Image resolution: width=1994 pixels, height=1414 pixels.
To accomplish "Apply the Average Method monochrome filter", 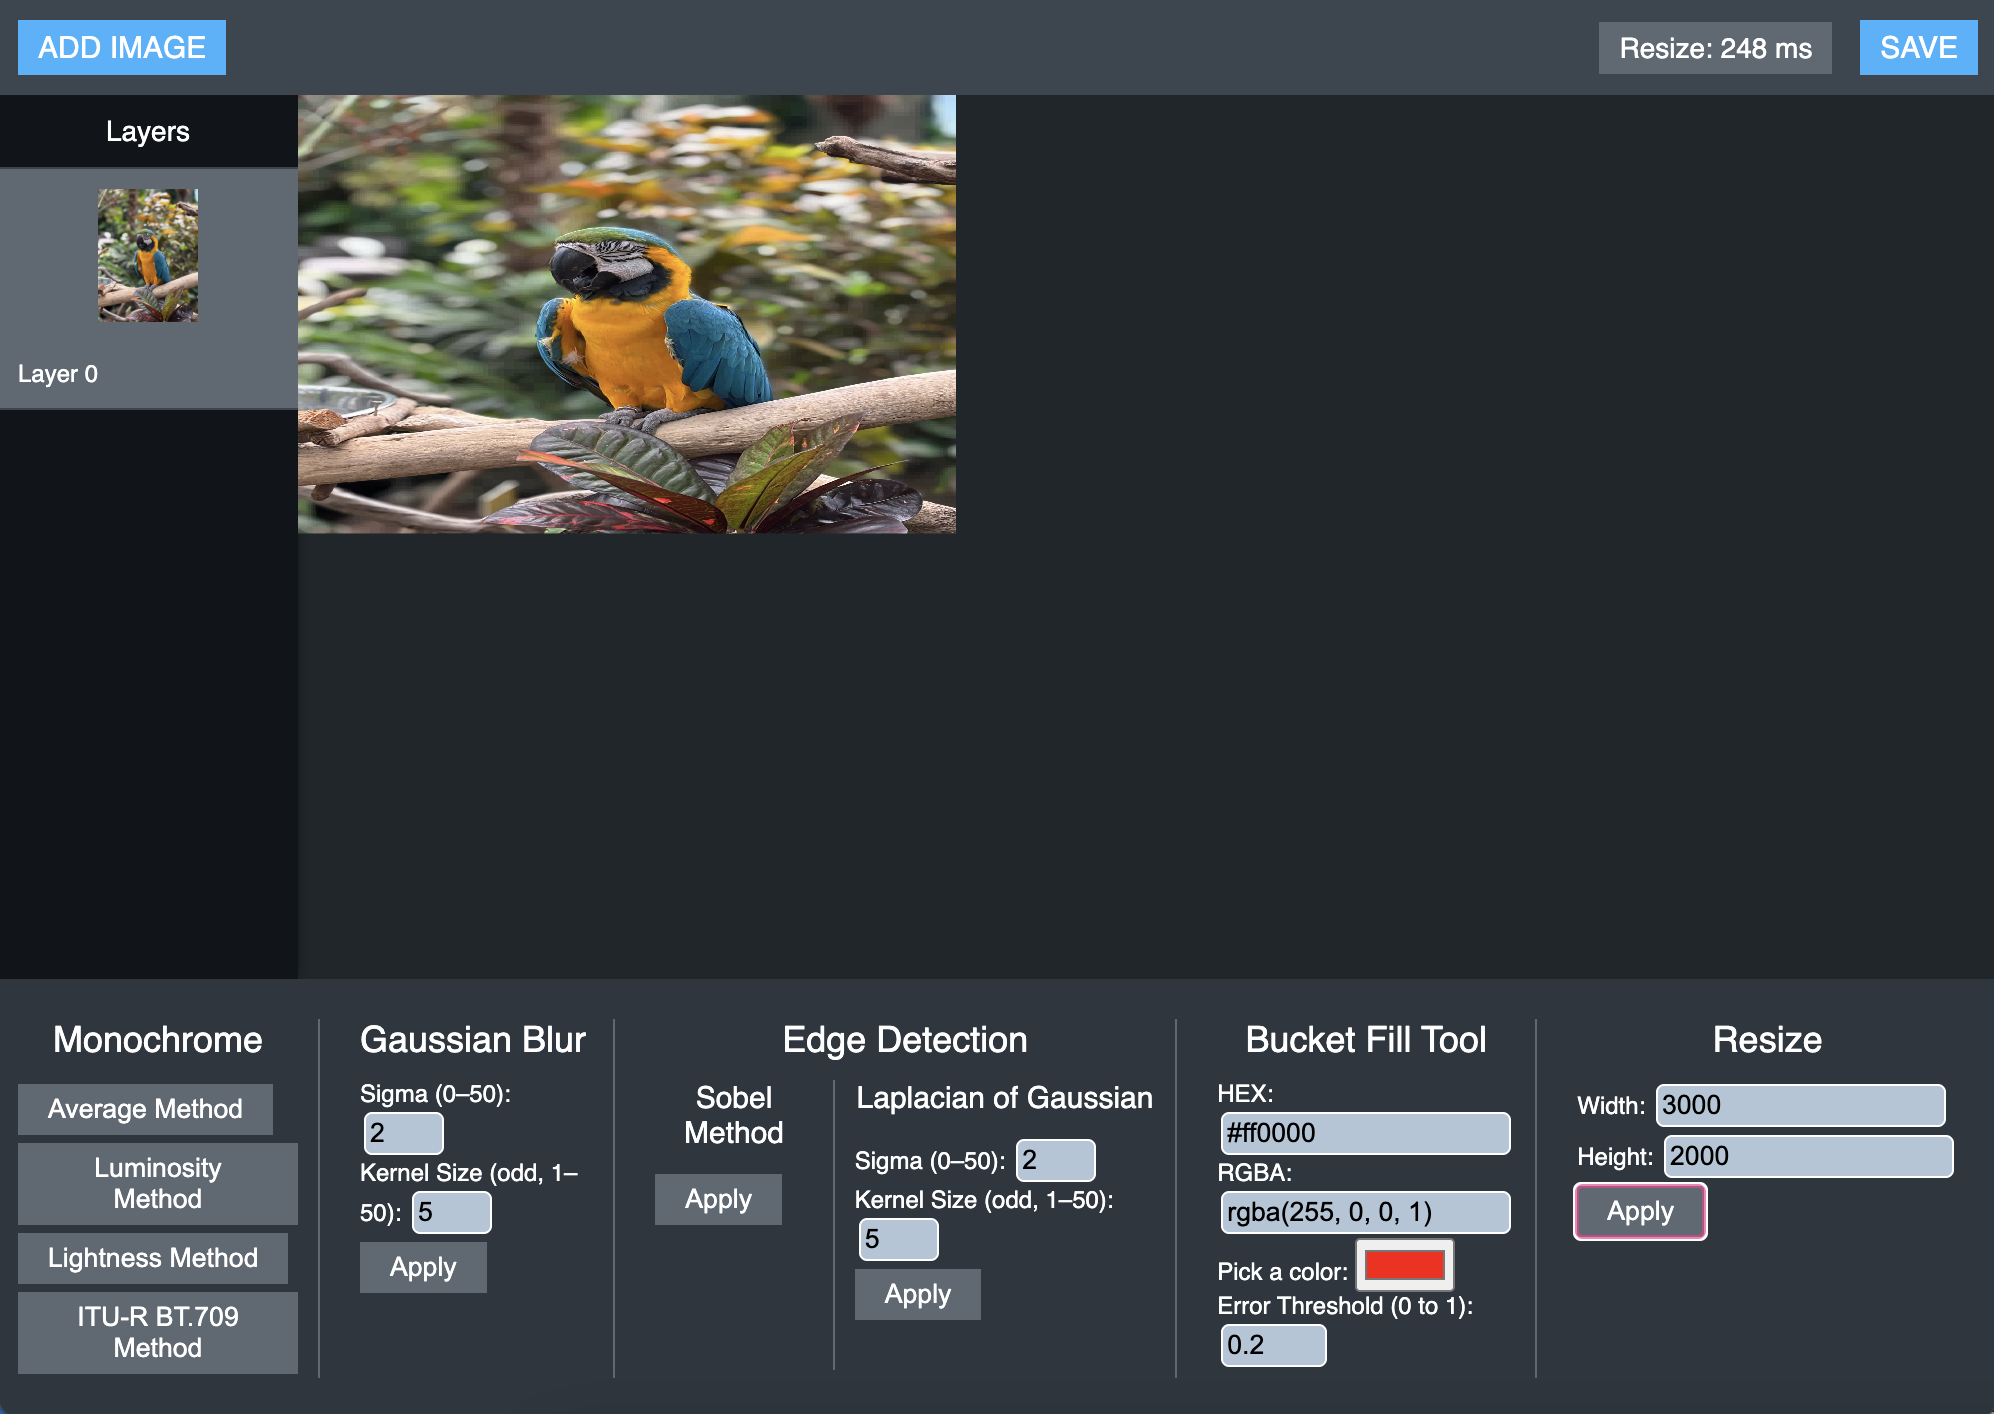I will coord(145,1109).
